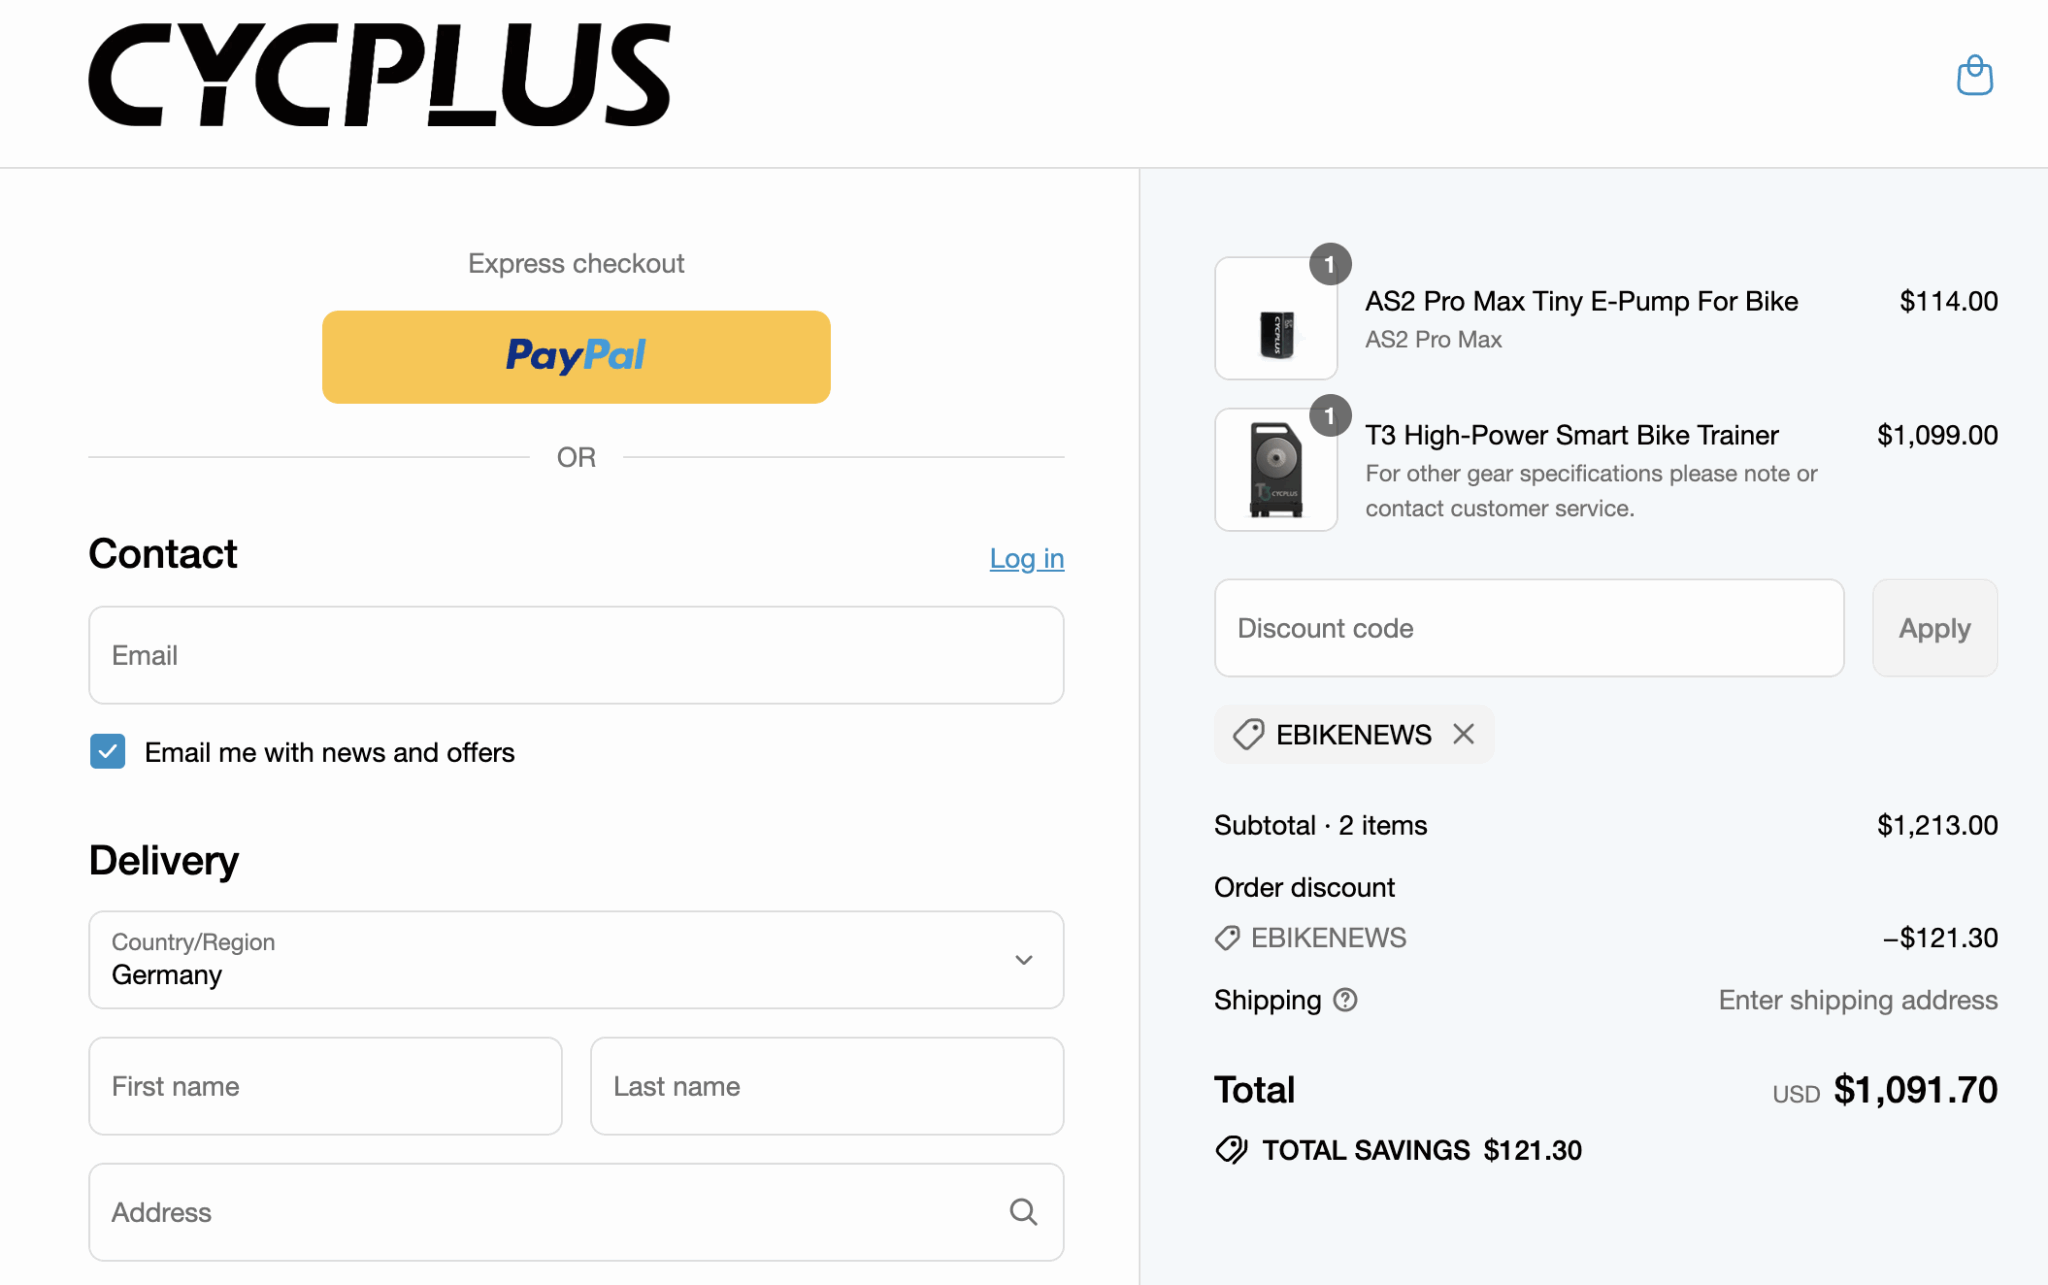The height and width of the screenshot is (1285, 2048).
Task: Click the order discount EBIKENEWS tag icon
Action: (x=1227, y=938)
